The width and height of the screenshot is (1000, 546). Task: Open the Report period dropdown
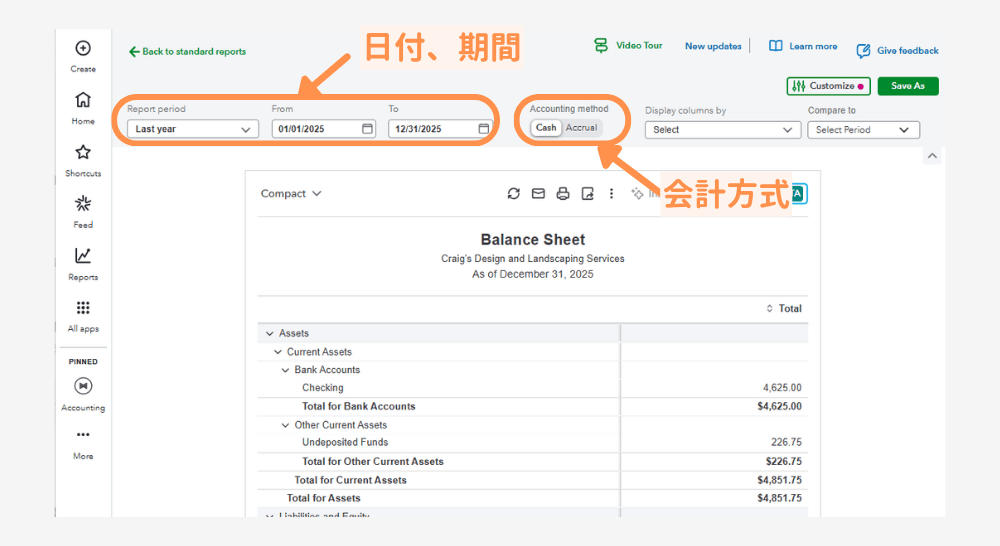(x=193, y=129)
